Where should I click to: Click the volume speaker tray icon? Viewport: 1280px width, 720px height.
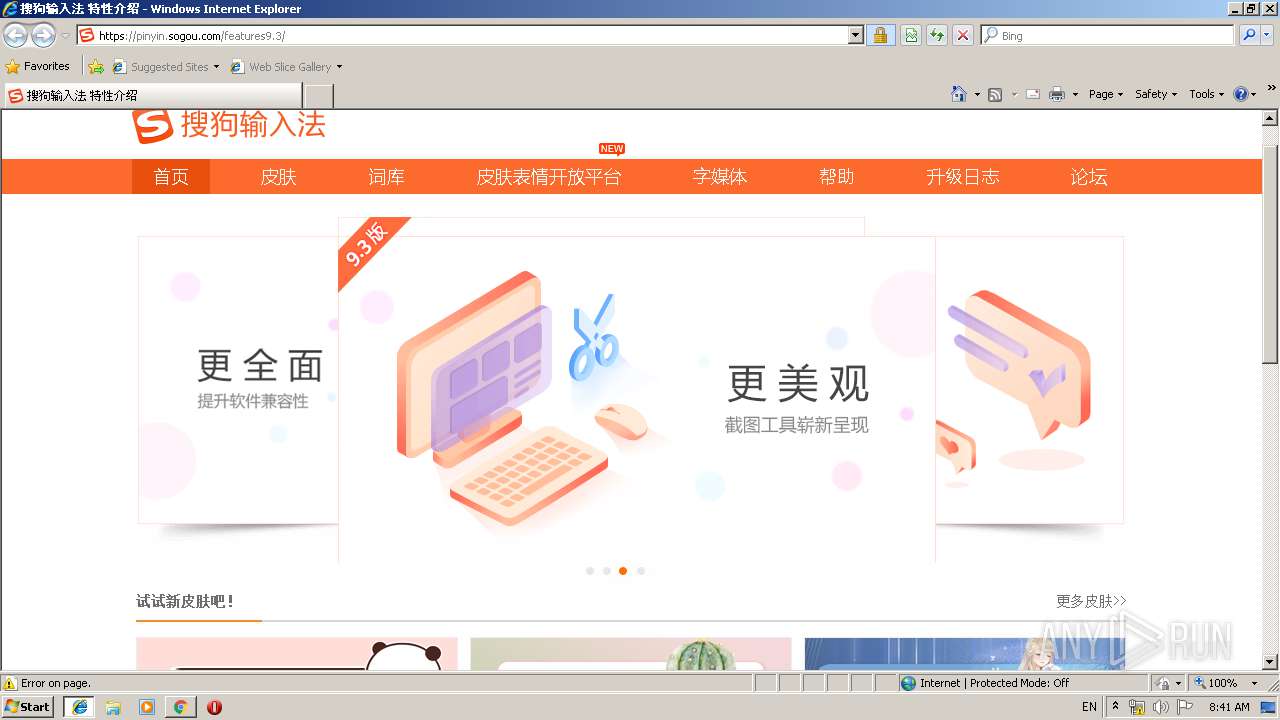click(x=1160, y=707)
